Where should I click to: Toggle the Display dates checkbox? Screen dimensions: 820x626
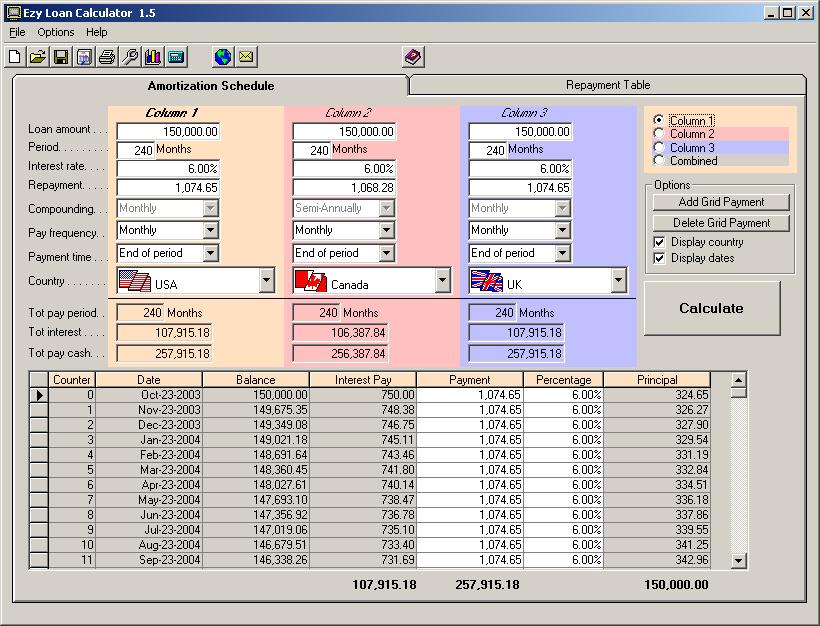(x=659, y=258)
